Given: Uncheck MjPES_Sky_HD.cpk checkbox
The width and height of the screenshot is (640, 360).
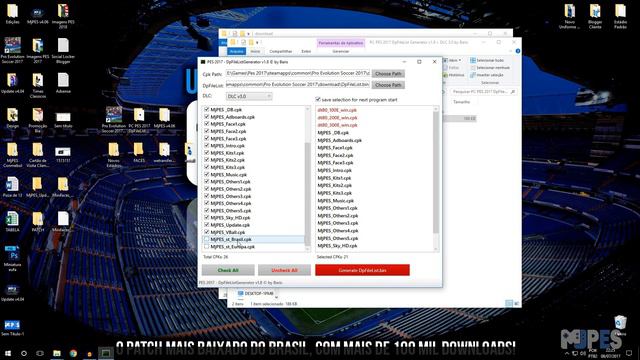Looking at the screenshot, I should (x=207, y=218).
